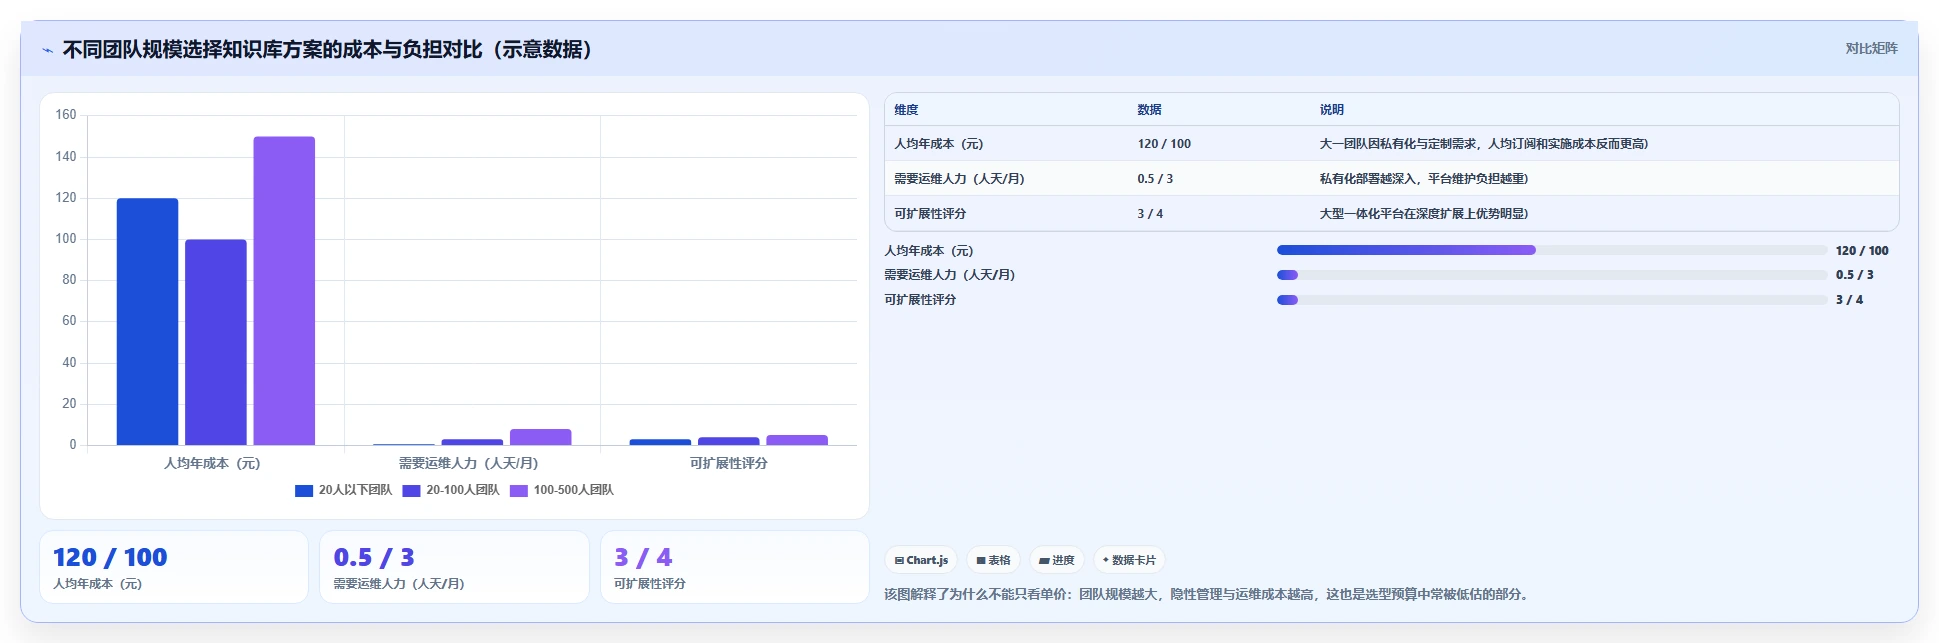
Task: Toggle the 100-500人团队 legend item
Action: pyautogui.click(x=562, y=490)
